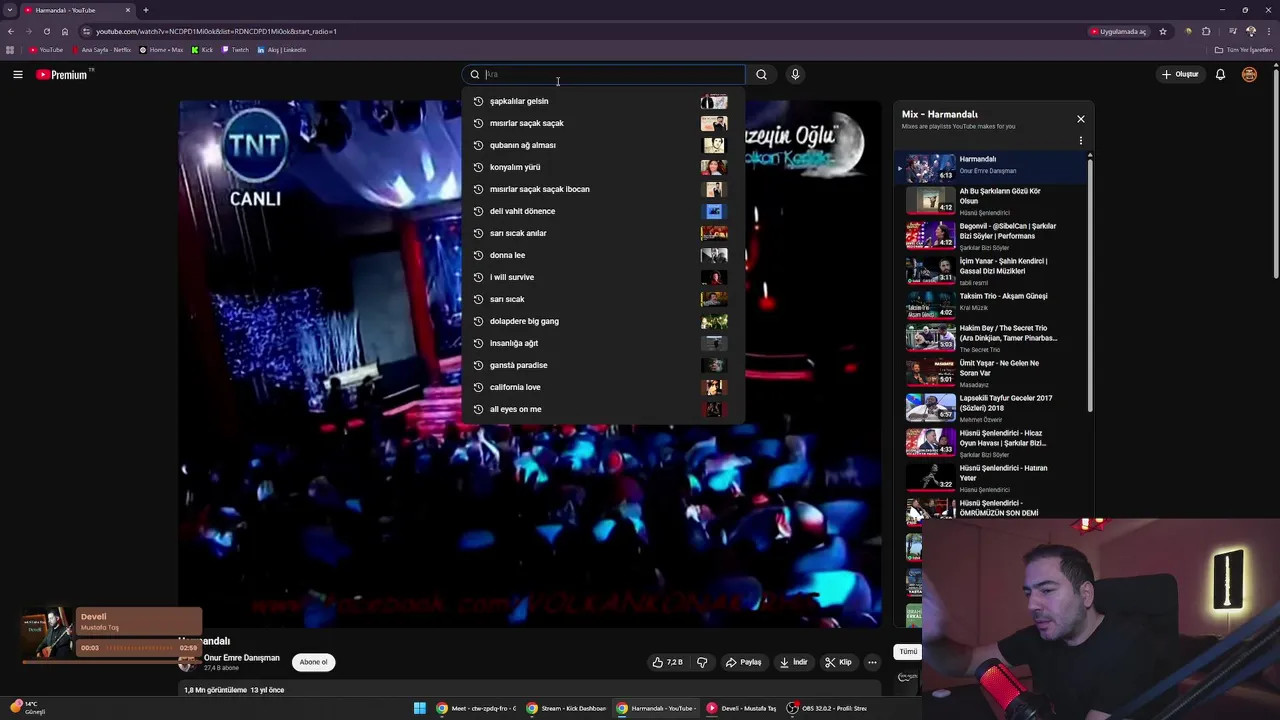Choose the 'i will survive' suggestion
This screenshot has width=1280, height=720.
pyautogui.click(x=603, y=277)
